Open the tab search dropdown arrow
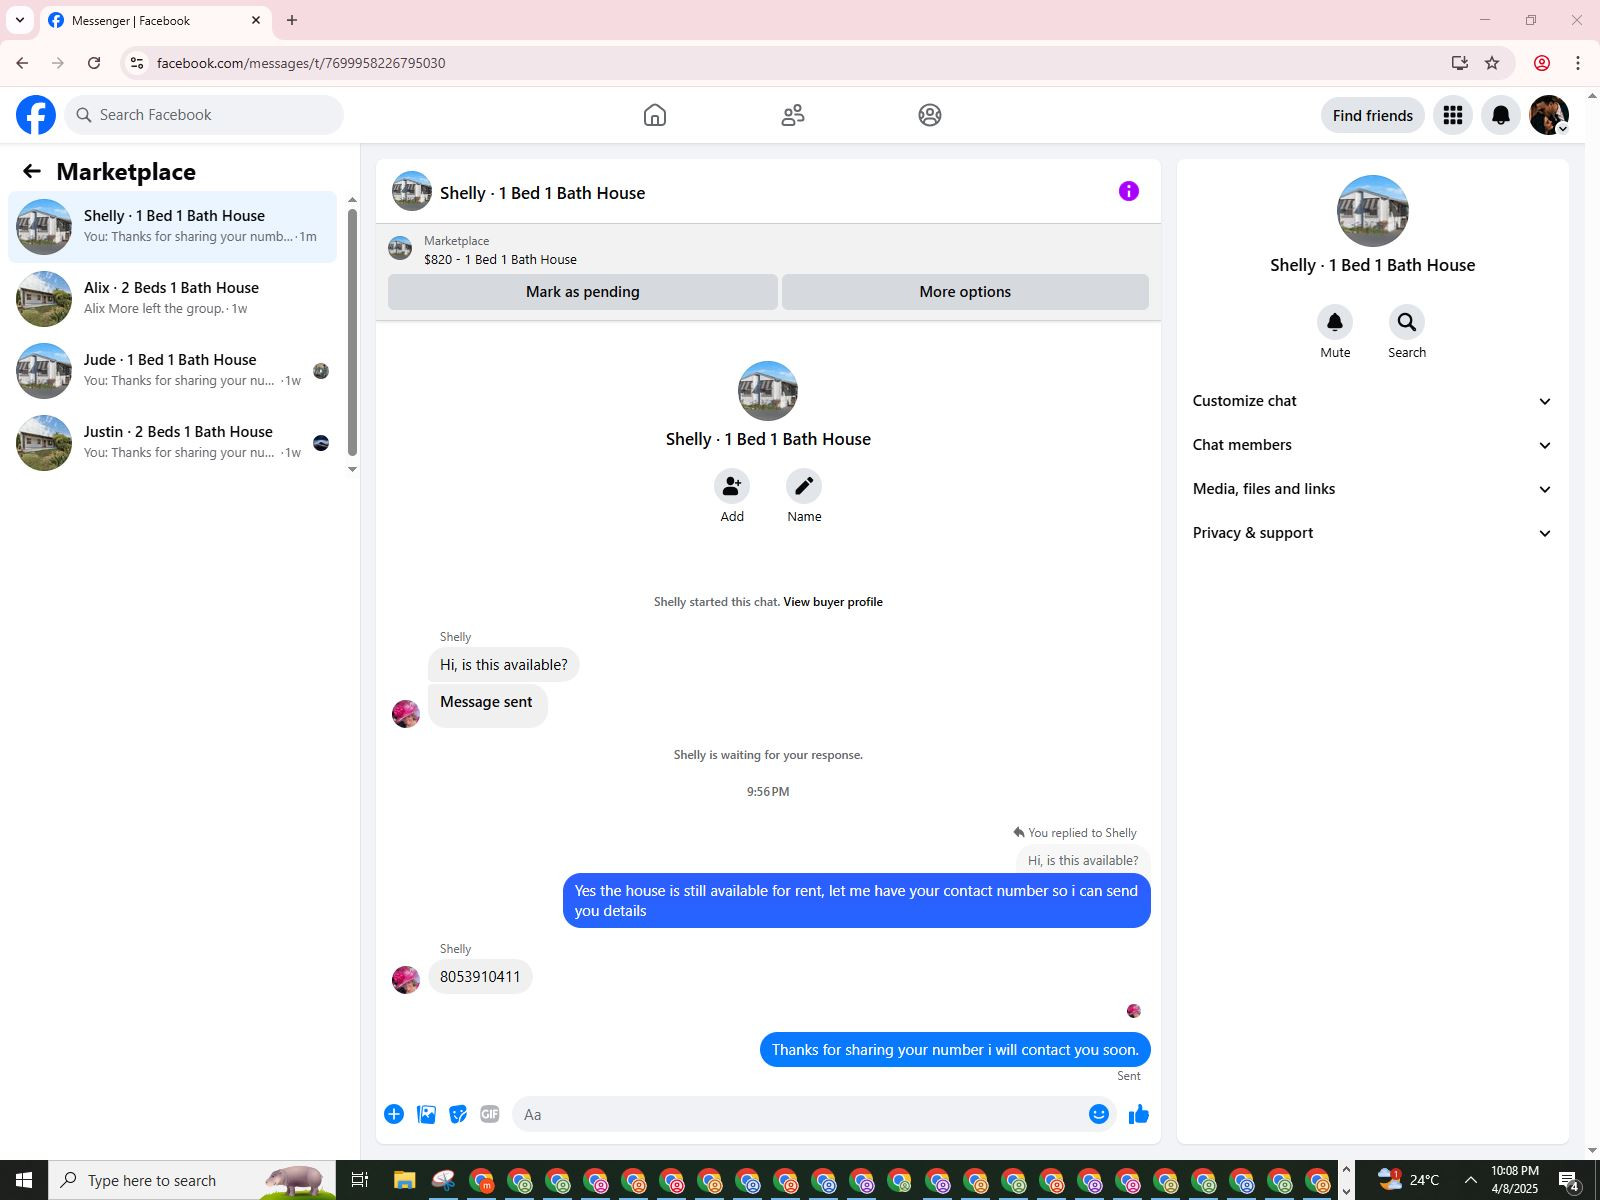Image resolution: width=1600 pixels, height=1200 pixels. 20,20
